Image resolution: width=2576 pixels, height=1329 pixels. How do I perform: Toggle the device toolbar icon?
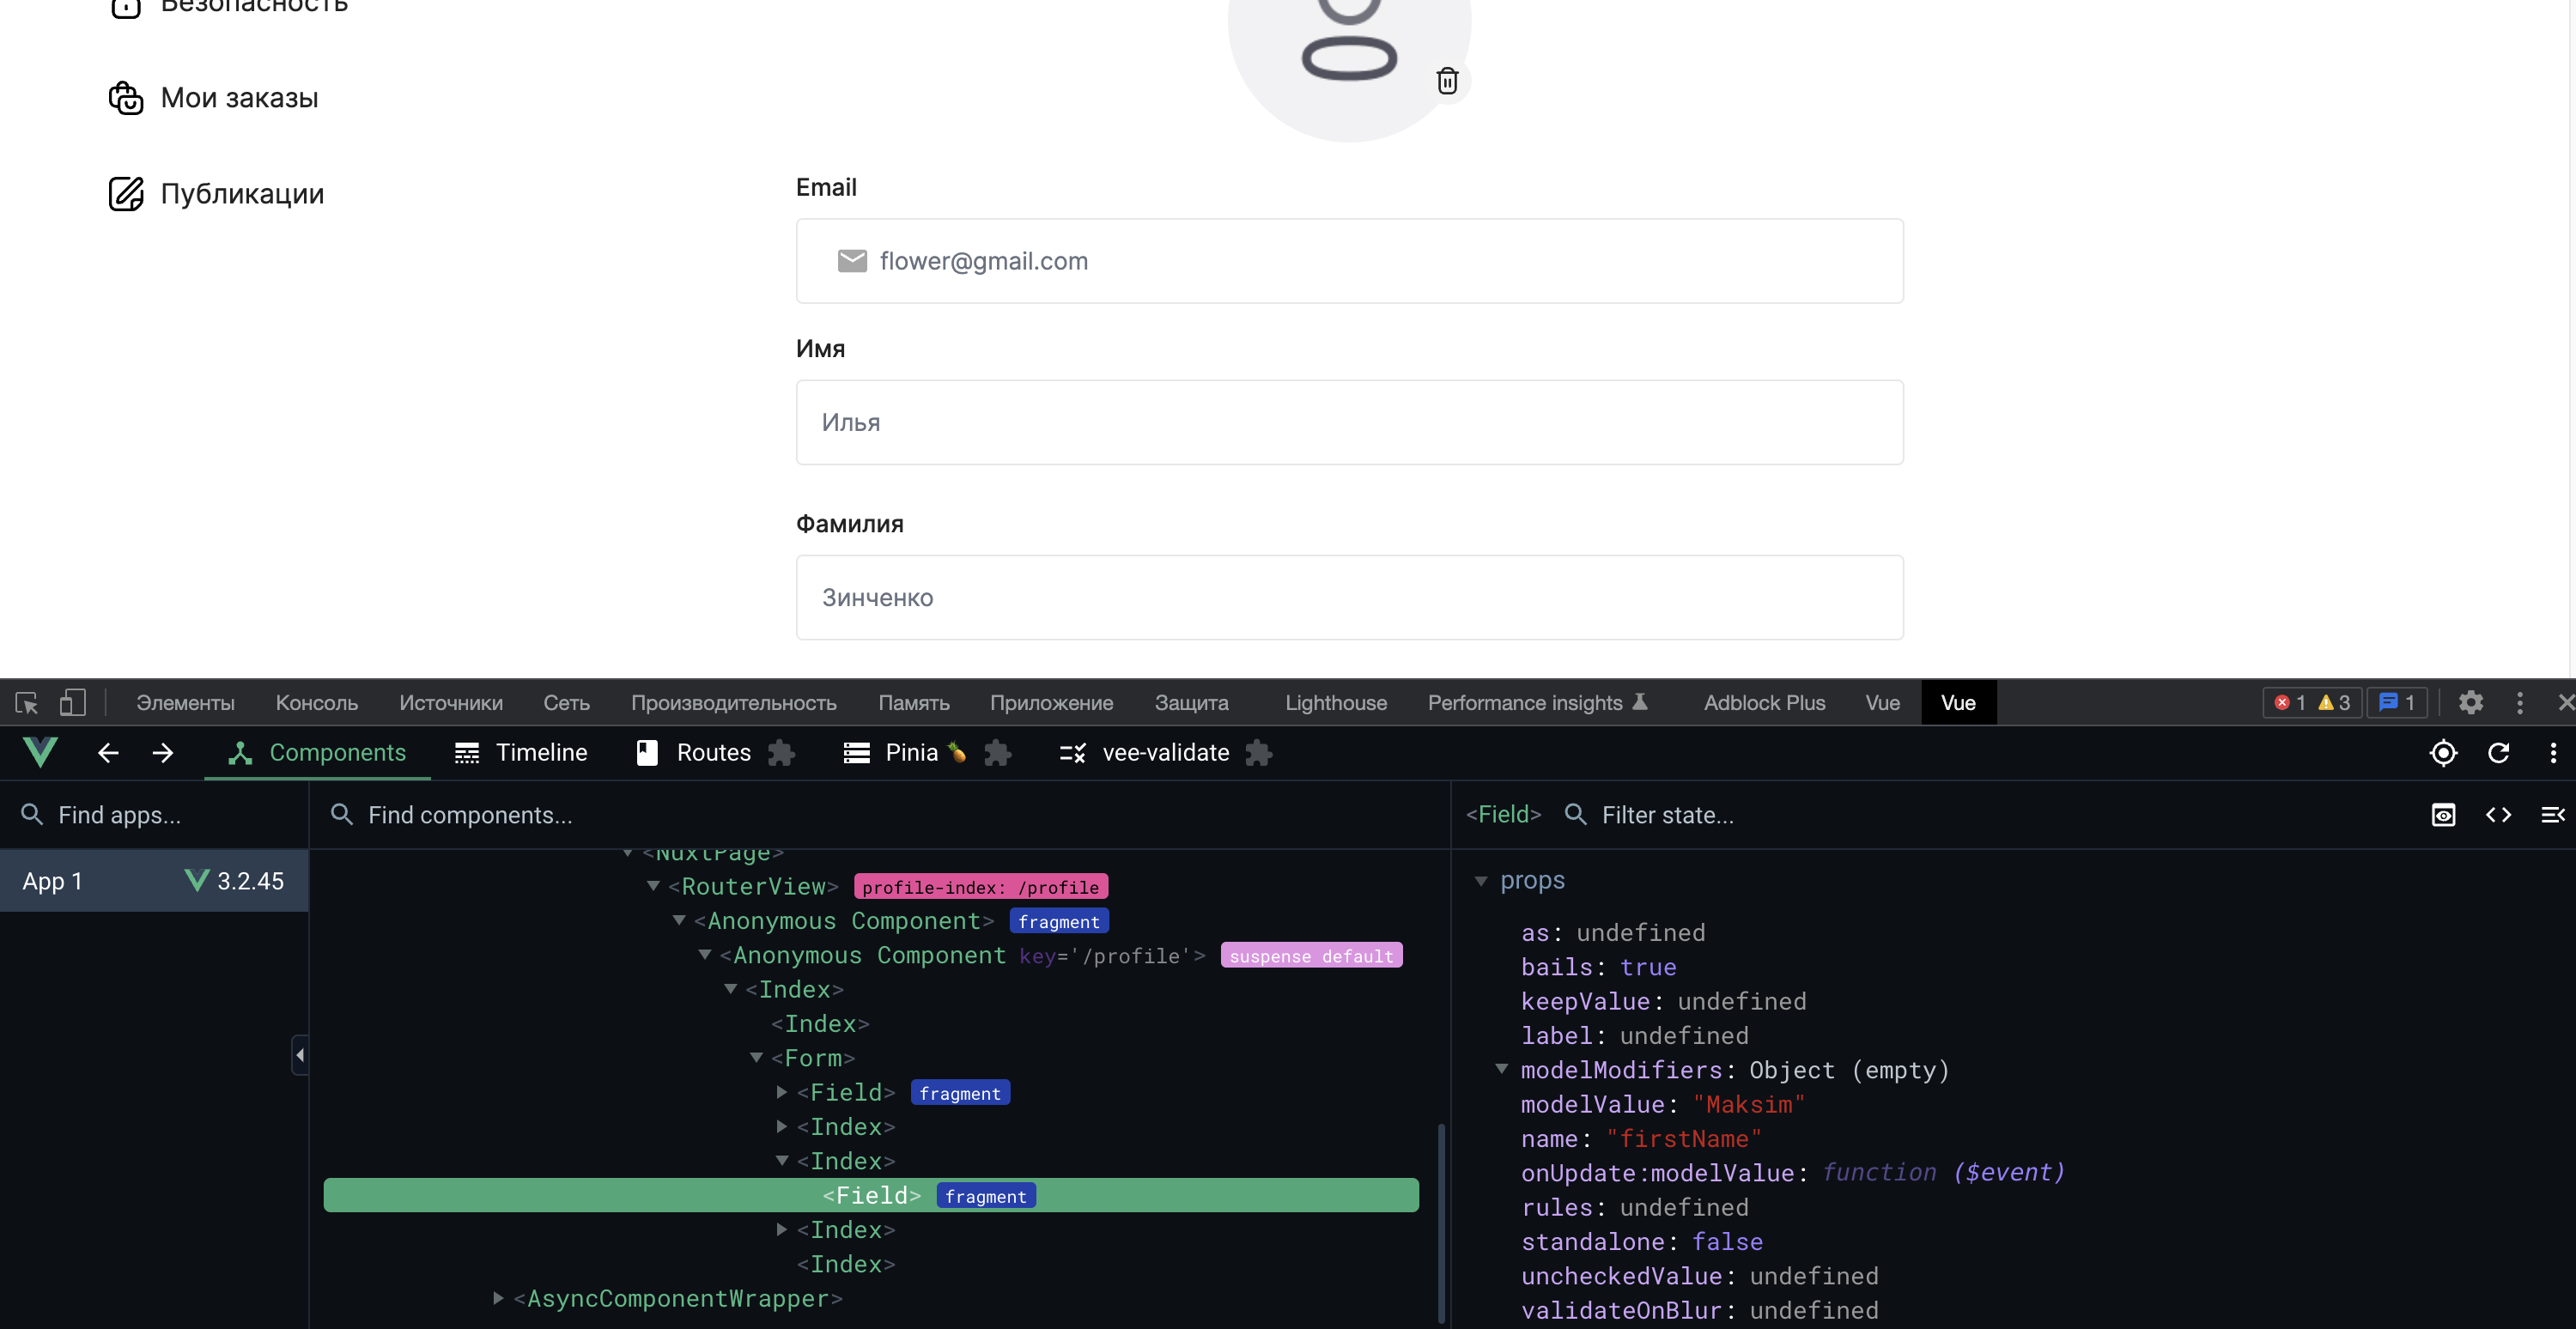click(72, 703)
